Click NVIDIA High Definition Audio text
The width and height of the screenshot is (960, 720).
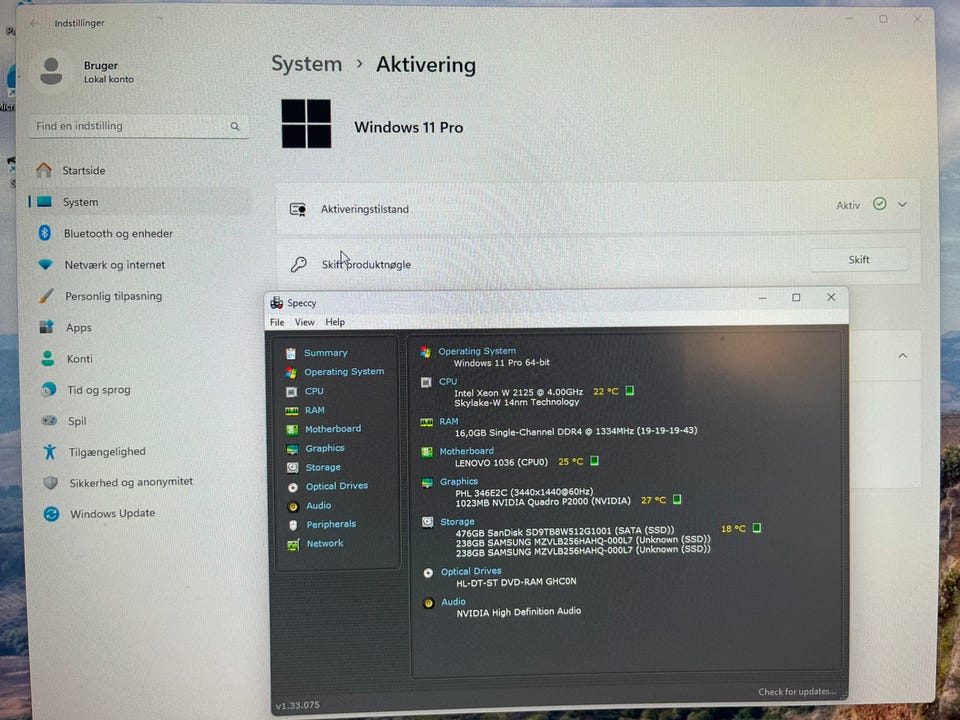point(519,612)
